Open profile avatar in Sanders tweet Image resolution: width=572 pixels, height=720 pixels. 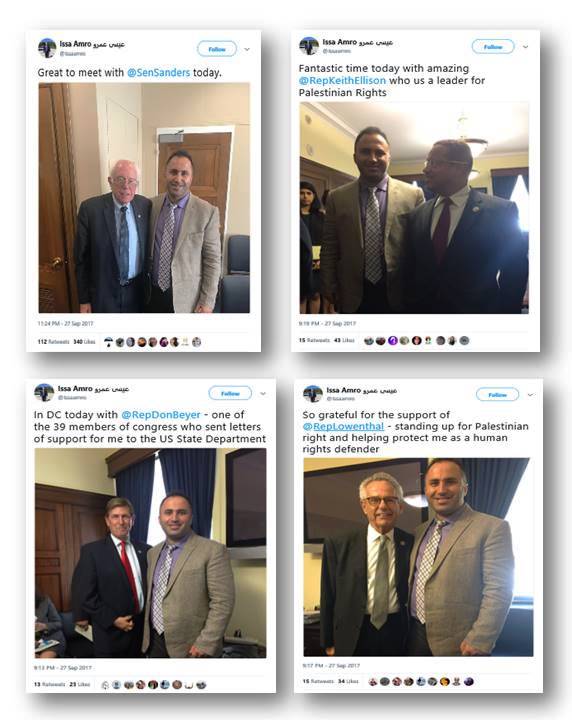47,48
